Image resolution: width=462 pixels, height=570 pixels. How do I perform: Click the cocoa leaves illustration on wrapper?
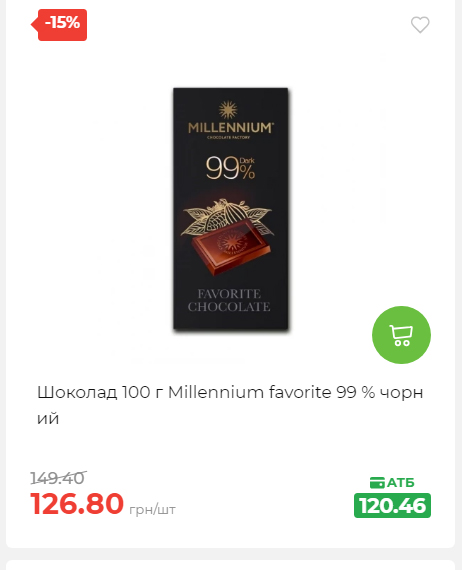(227, 216)
